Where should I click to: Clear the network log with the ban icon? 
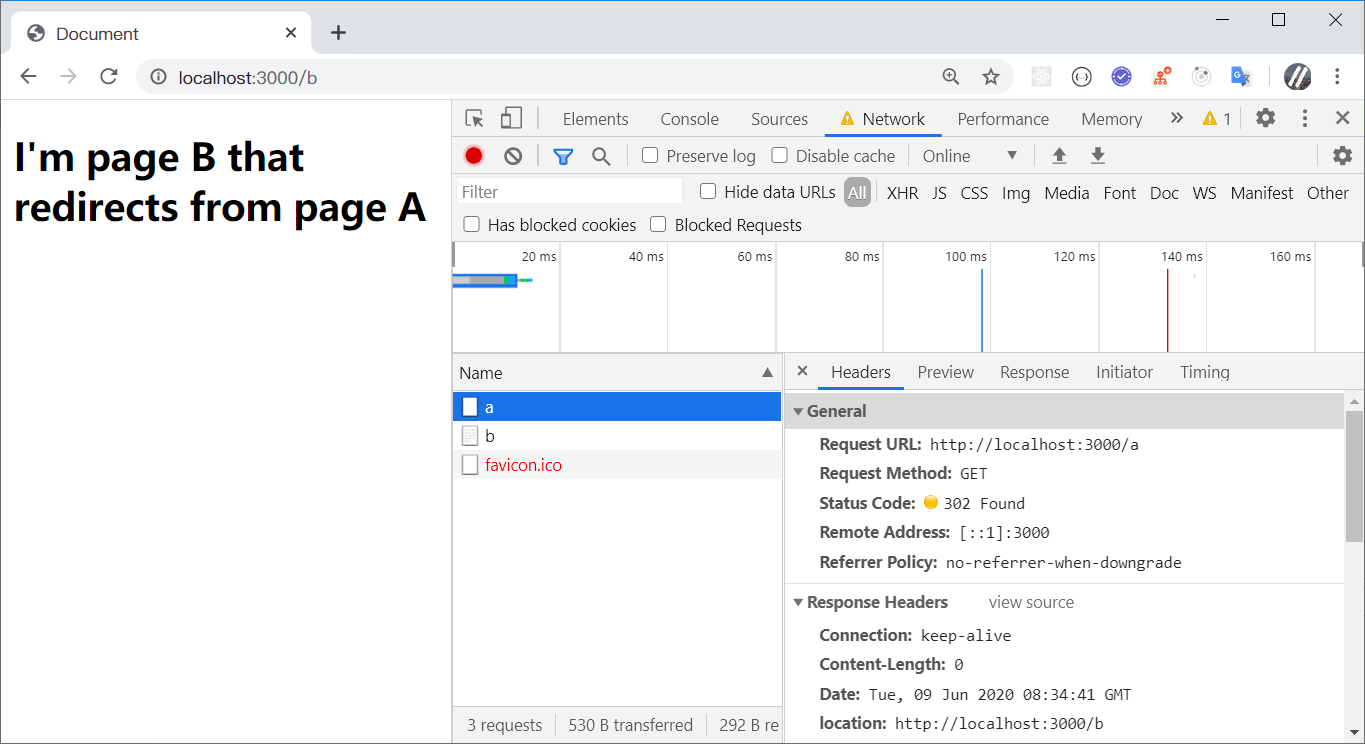click(x=513, y=156)
